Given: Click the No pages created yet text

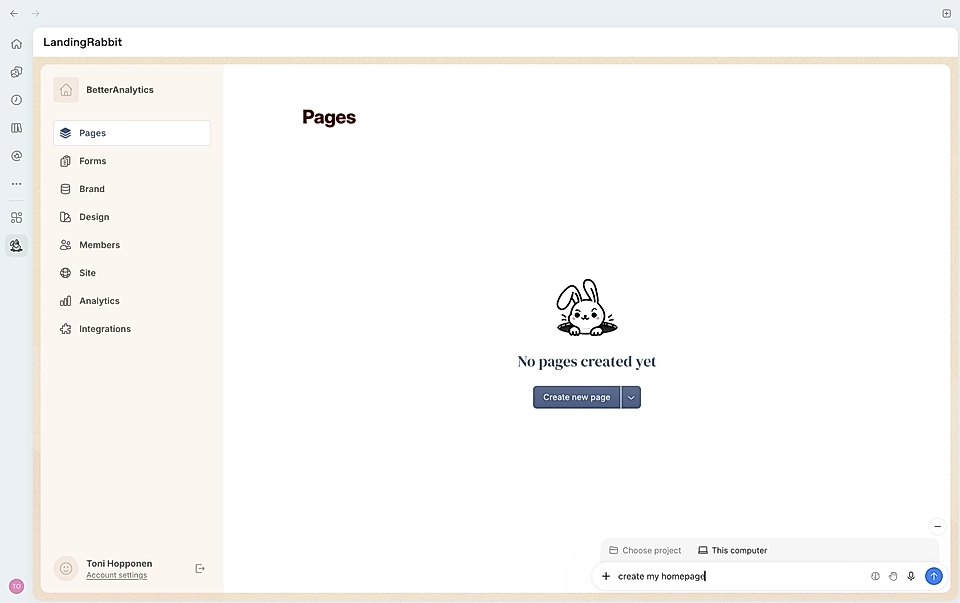Looking at the screenshot, I should [587, 362].
